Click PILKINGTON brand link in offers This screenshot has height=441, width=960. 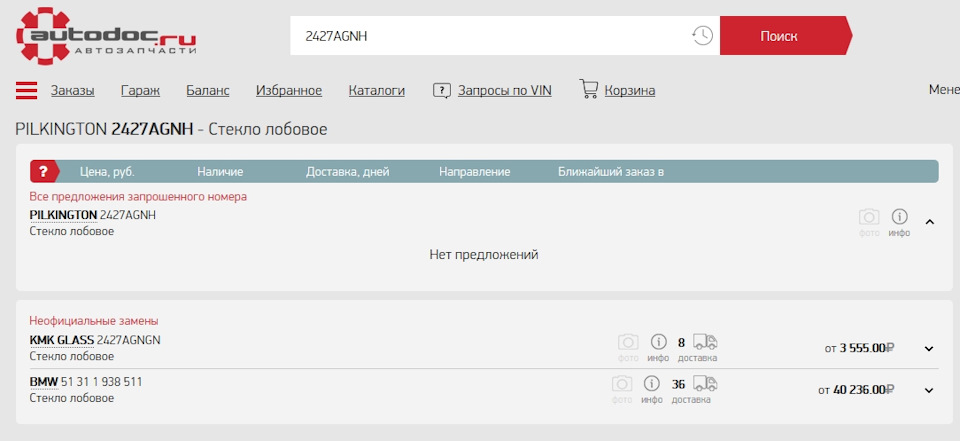tap(63, 215)
